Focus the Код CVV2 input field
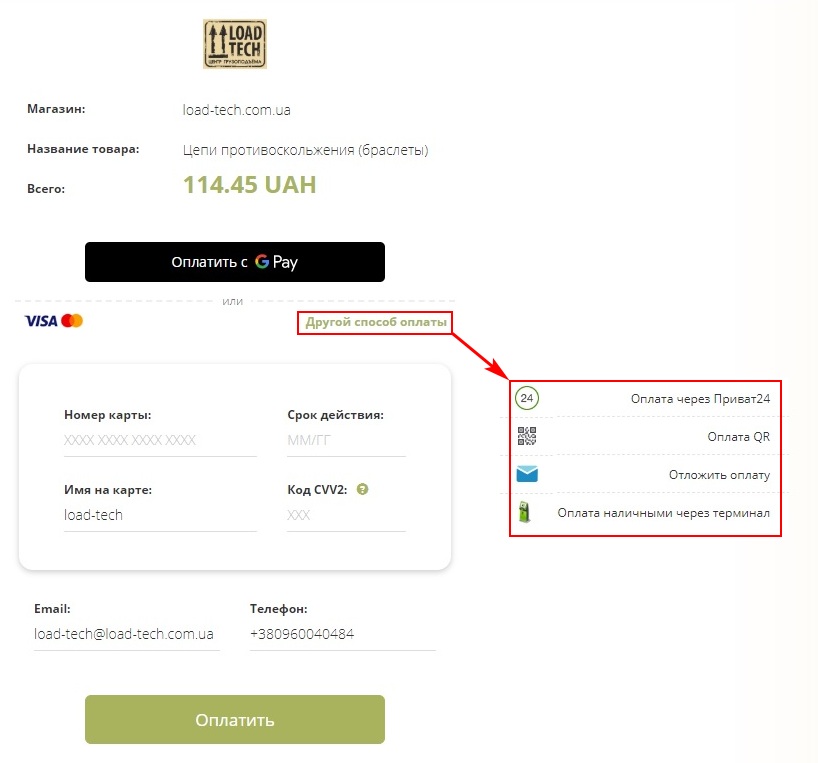Screen dimensions: 818x763 [x=345, y=515]
